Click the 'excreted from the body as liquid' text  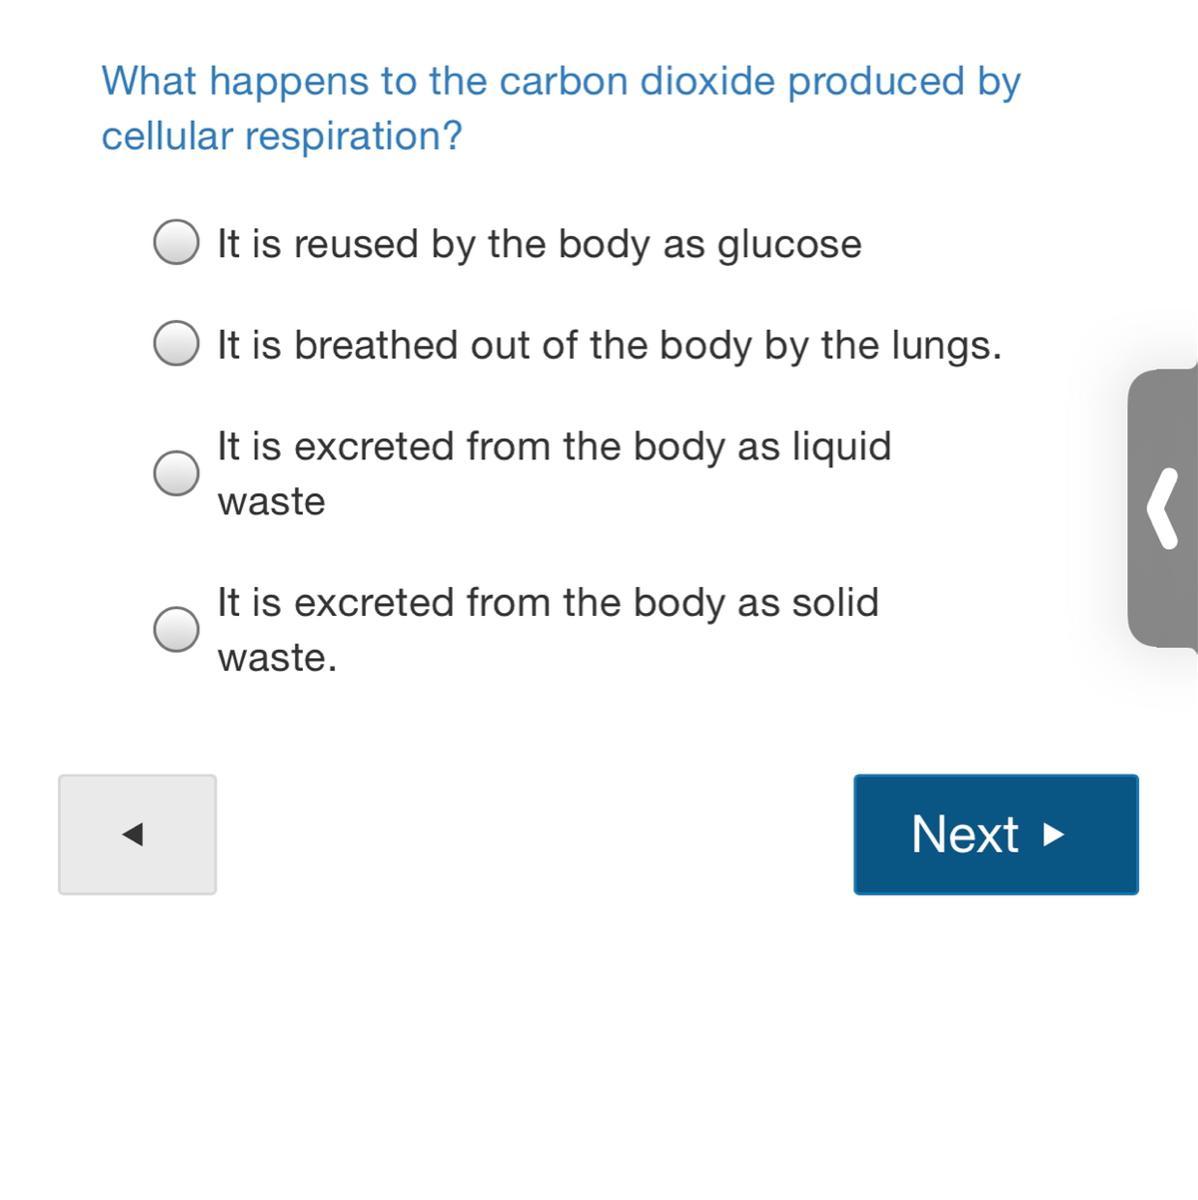(554, 446)
